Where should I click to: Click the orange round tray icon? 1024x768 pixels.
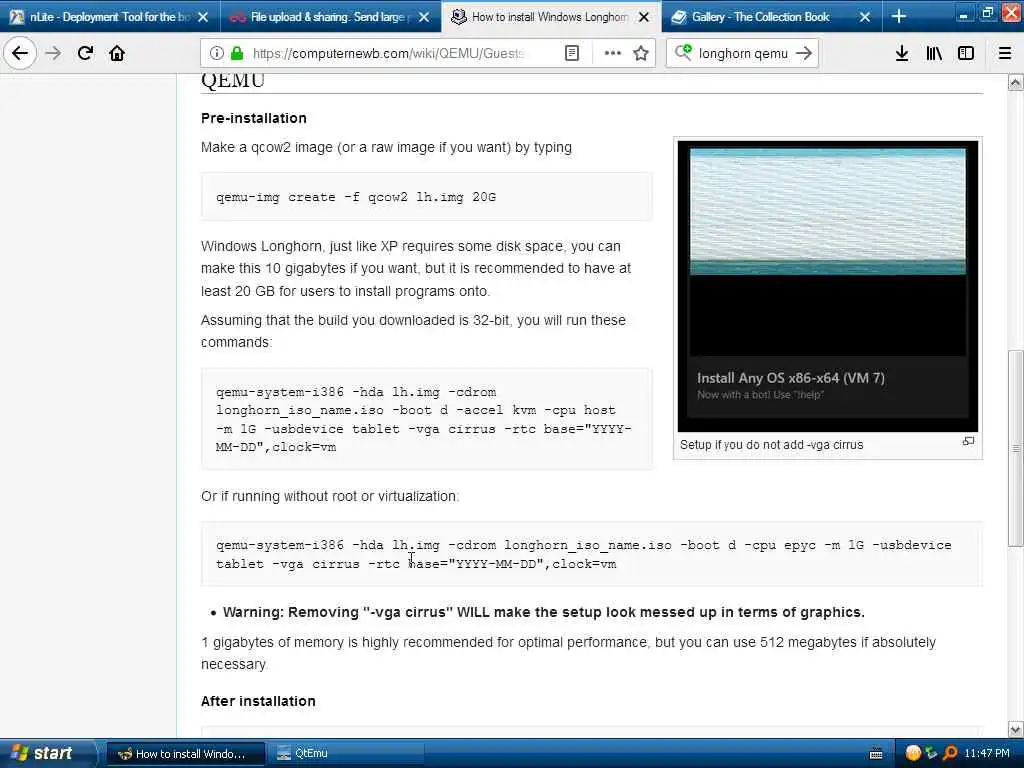coord(913,754)
